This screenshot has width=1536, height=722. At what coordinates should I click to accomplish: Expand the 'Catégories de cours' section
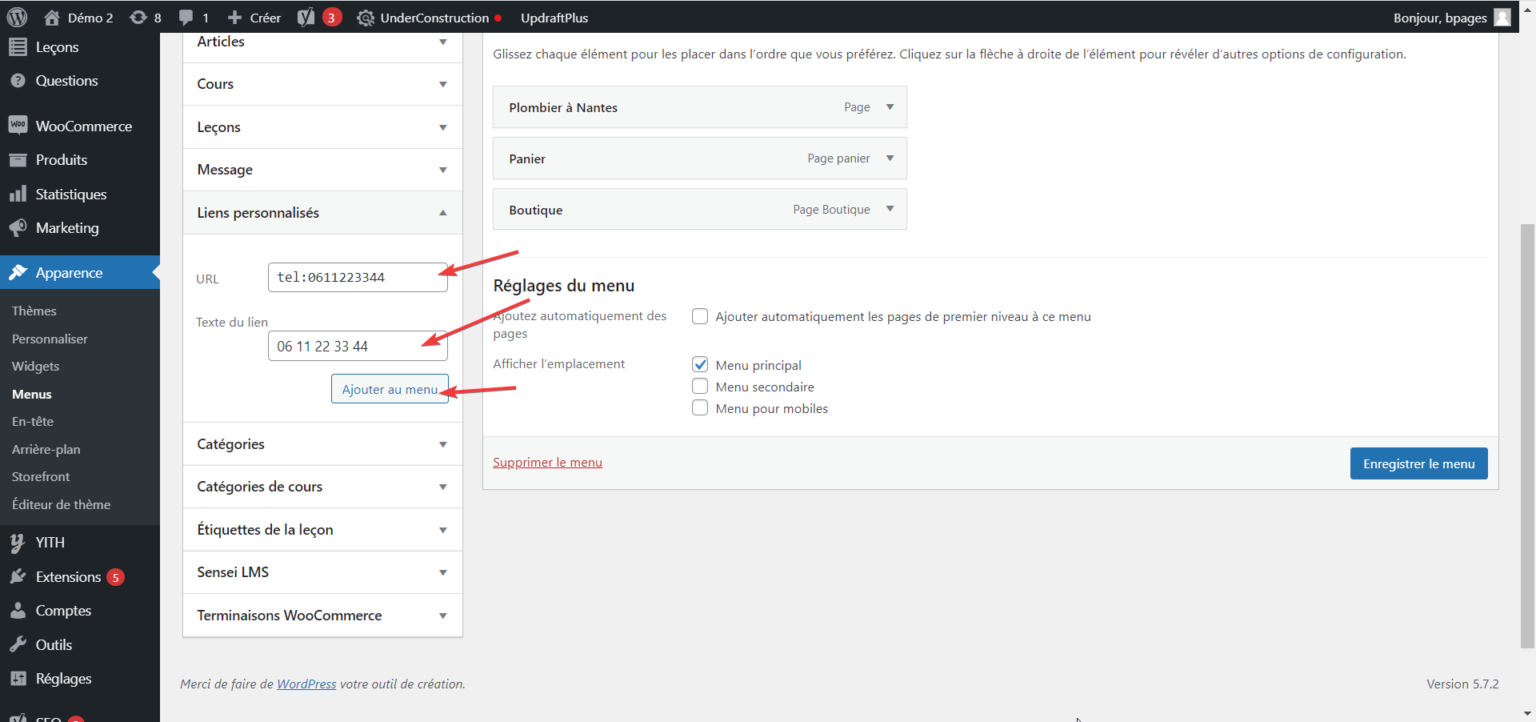pos(442,486)
